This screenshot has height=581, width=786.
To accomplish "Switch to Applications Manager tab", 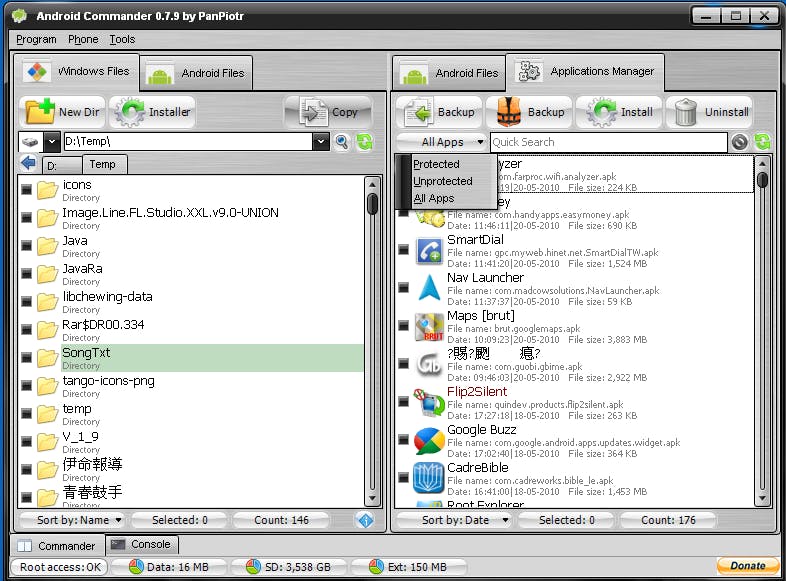I will (x=585, y=72).
